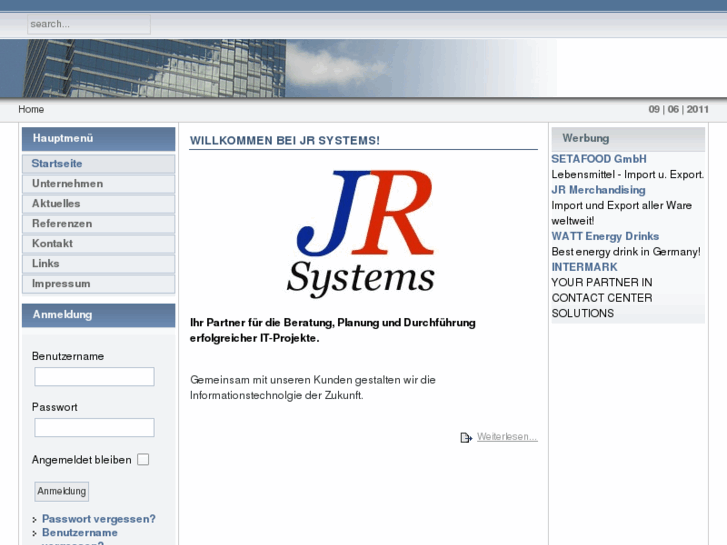
Task: Click the Werbung module heading
Action: [x=628, y=139]
